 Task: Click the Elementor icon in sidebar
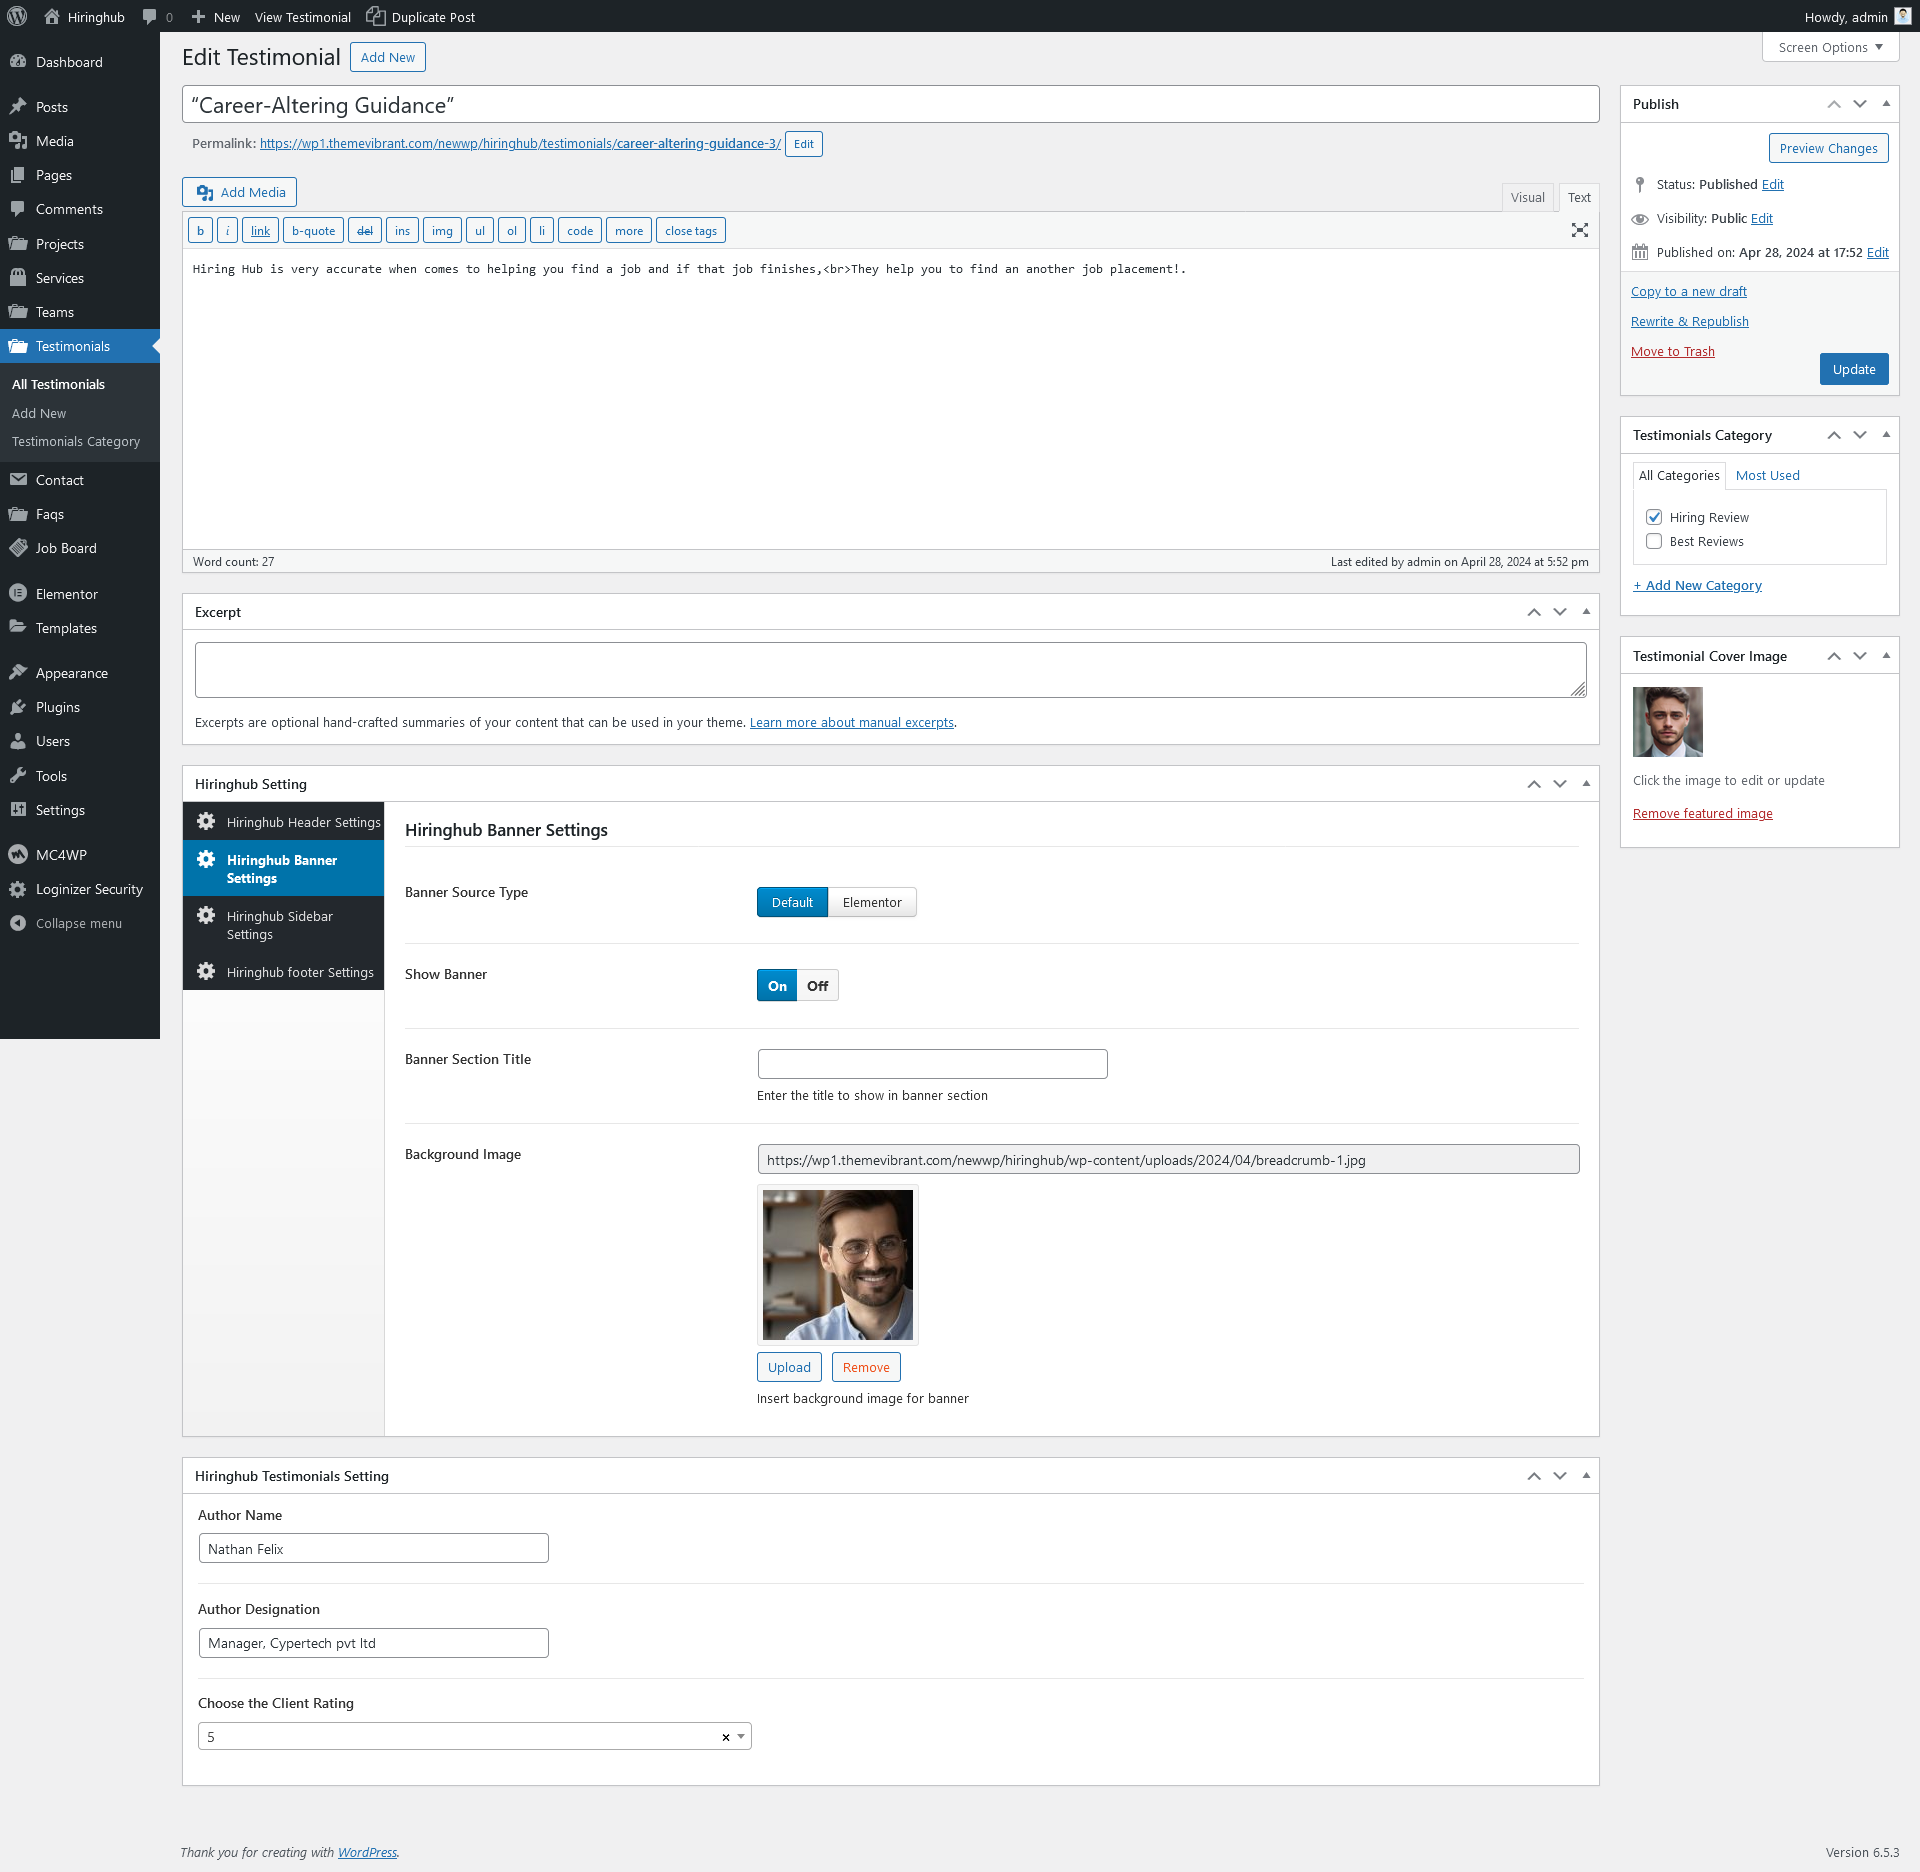pos(18,594)
